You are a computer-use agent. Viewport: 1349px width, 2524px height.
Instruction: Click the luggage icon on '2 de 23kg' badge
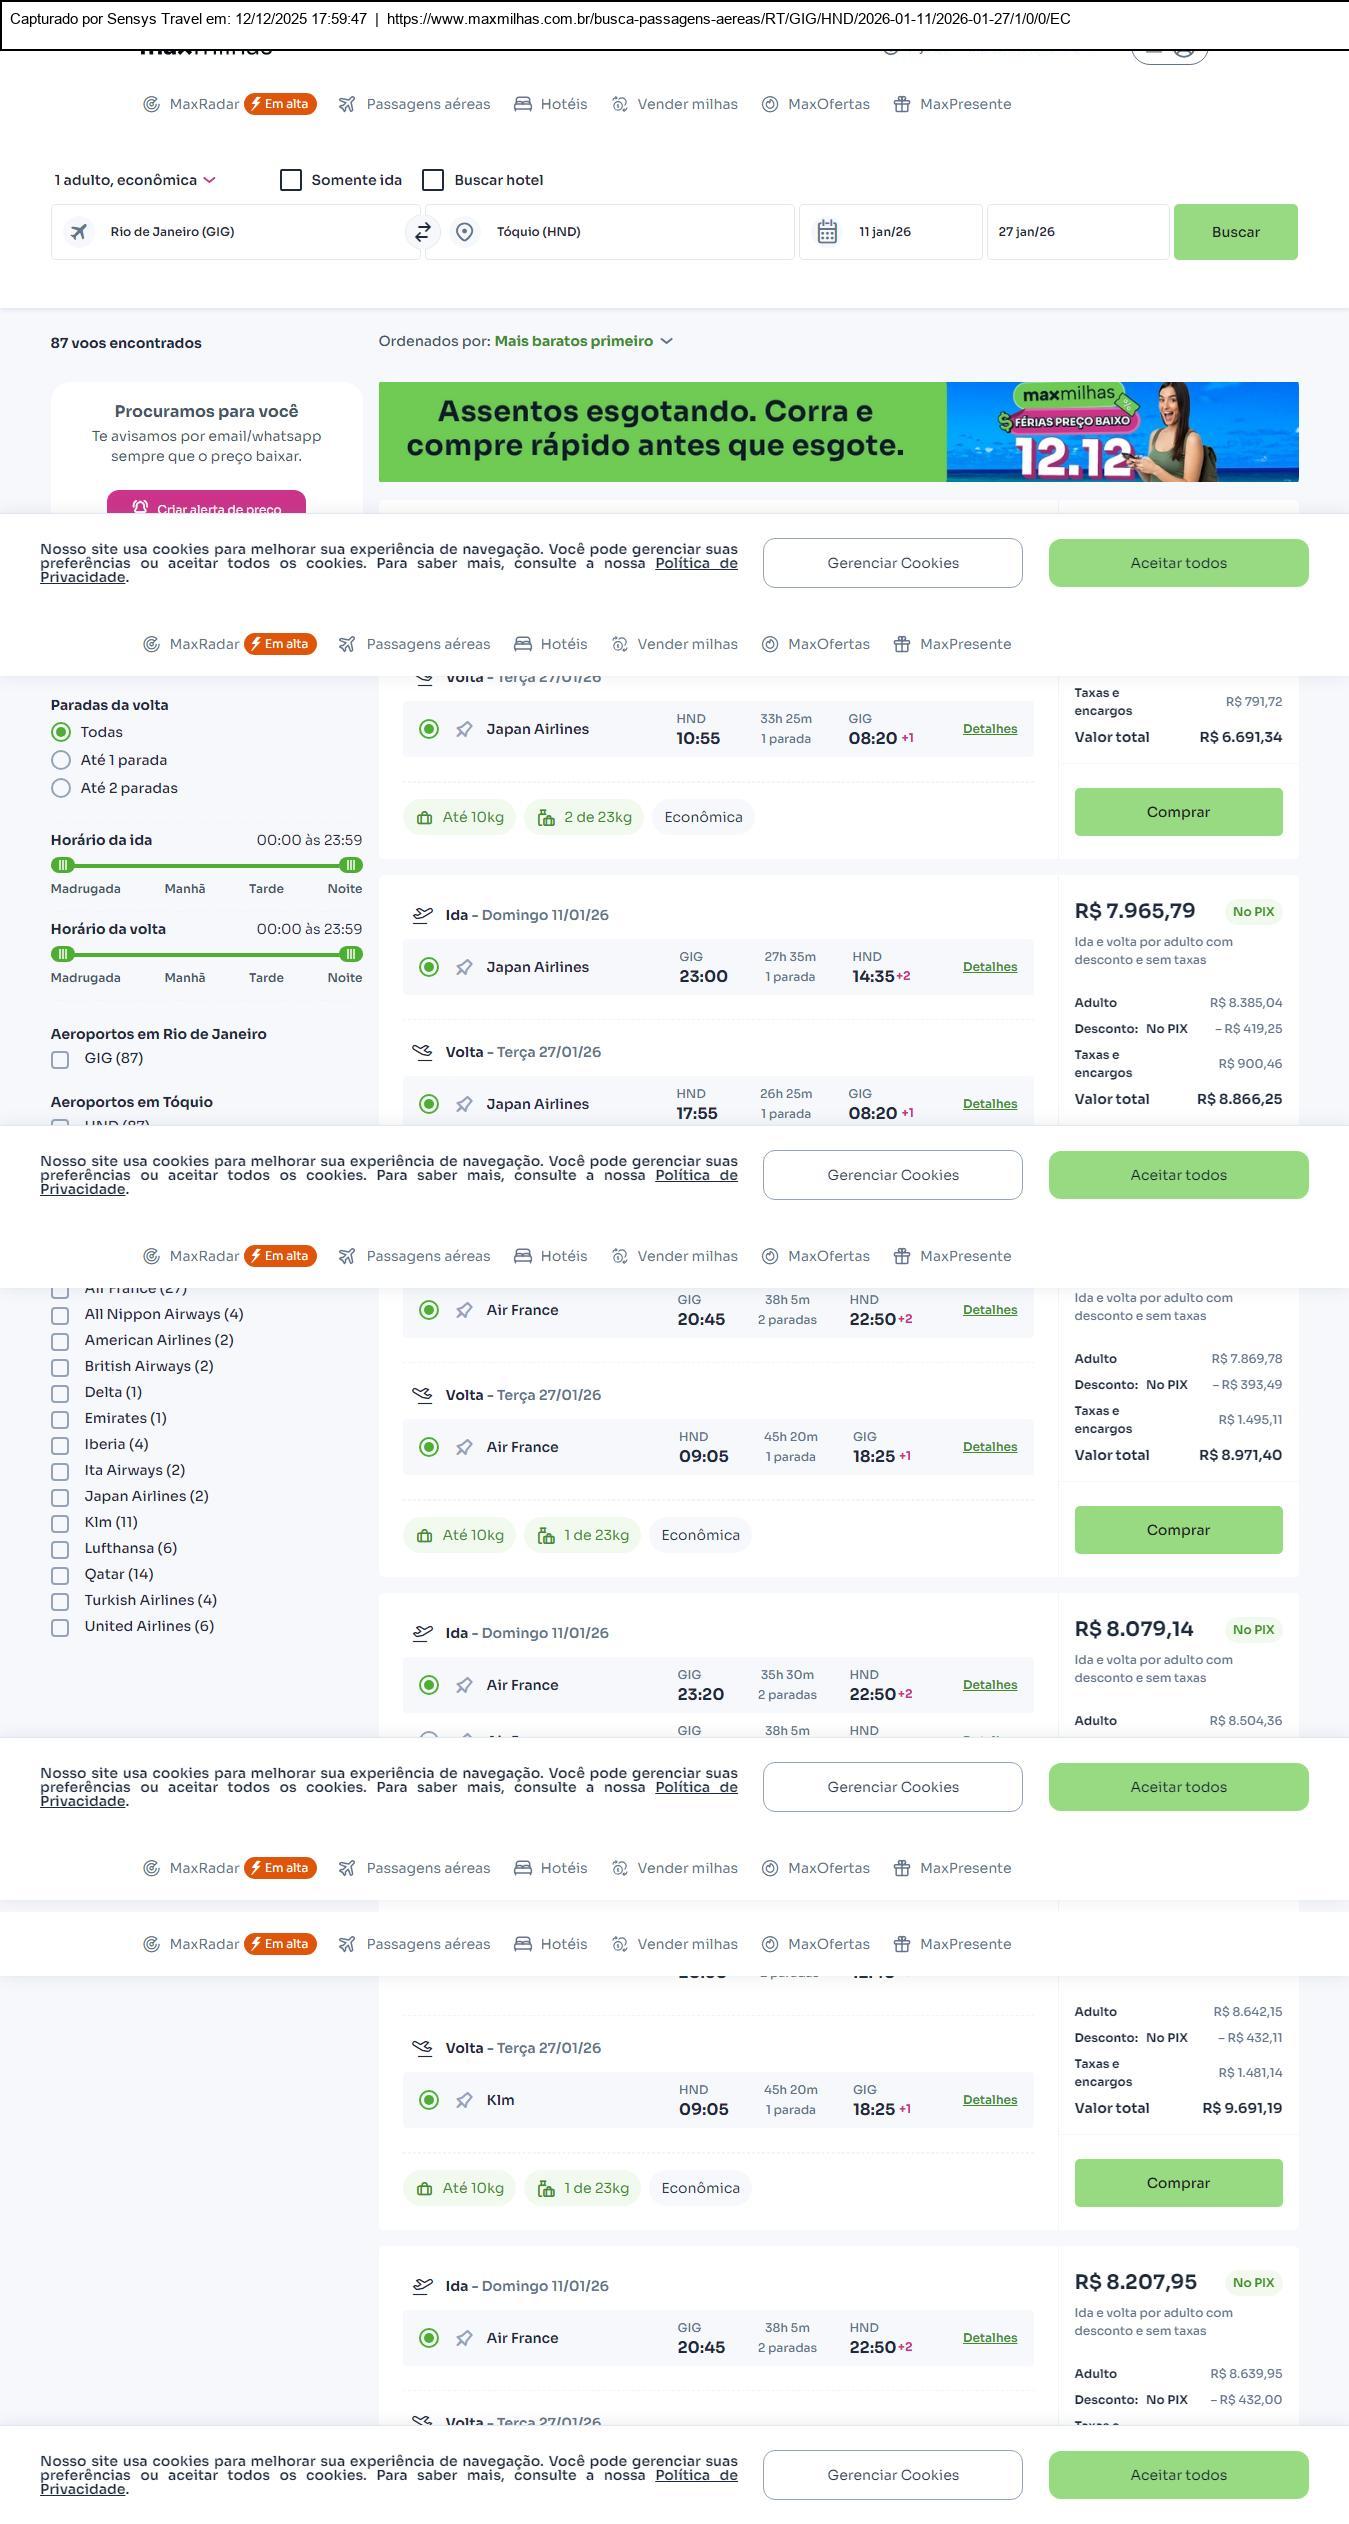(x=546, y=818)
